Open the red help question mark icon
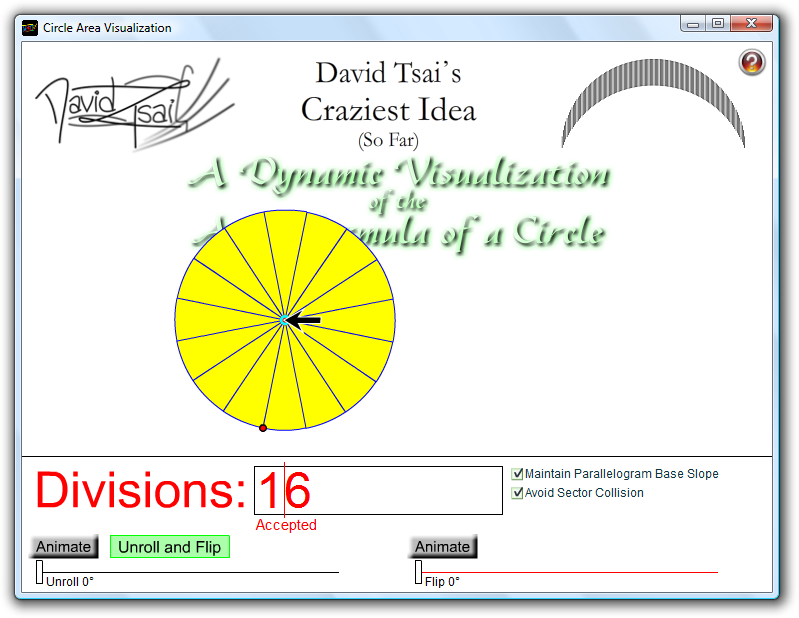This screenshot has width=799, height=618. click(752, 62)
